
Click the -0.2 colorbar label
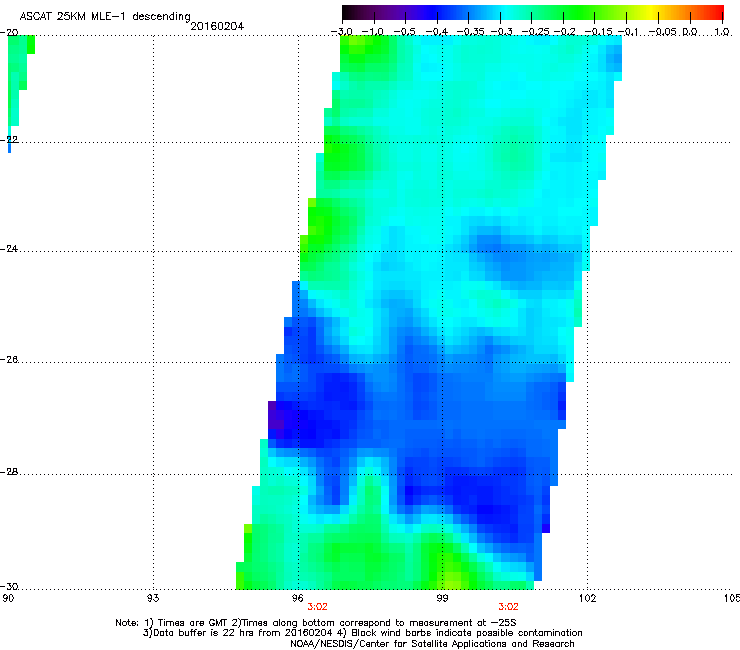(x=564, y=32)
